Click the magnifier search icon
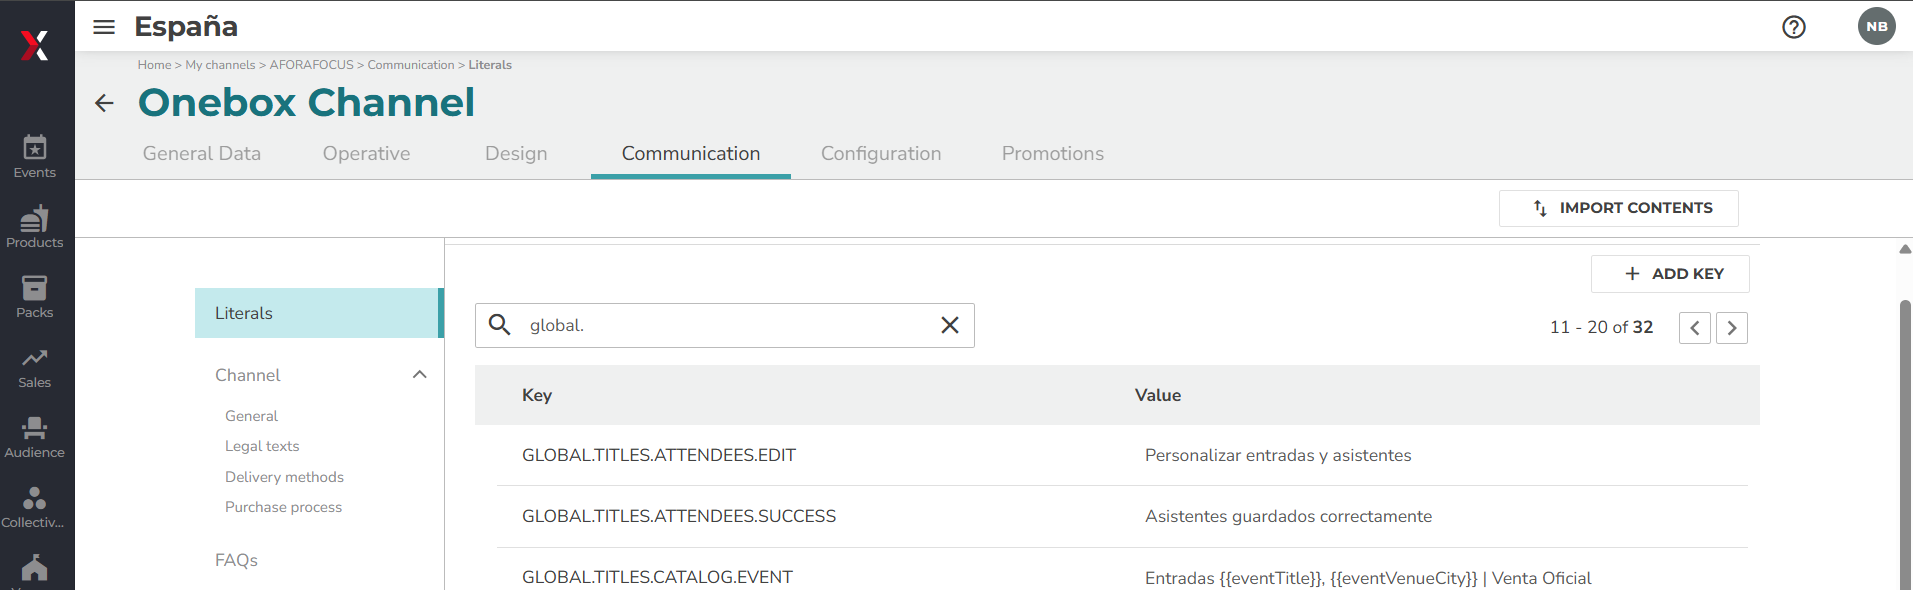This screenshot has width=1913, height=590. click(x=499, y=325)
